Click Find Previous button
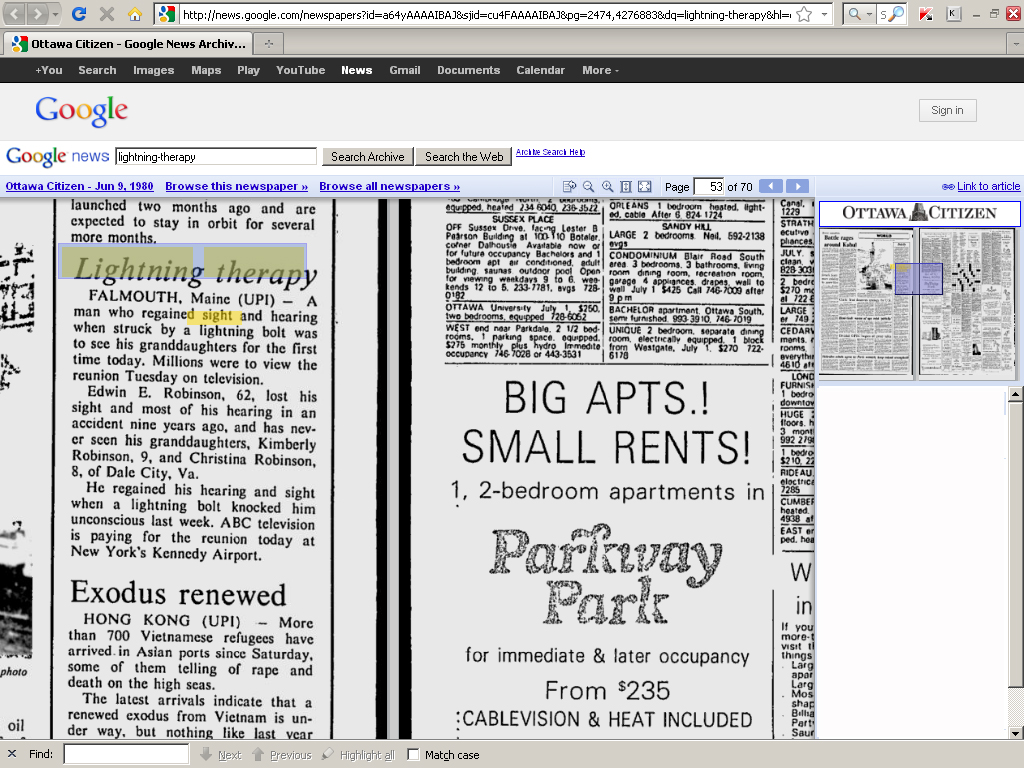The height and width of the screenshot is (768, 1024). click(281, 754)
